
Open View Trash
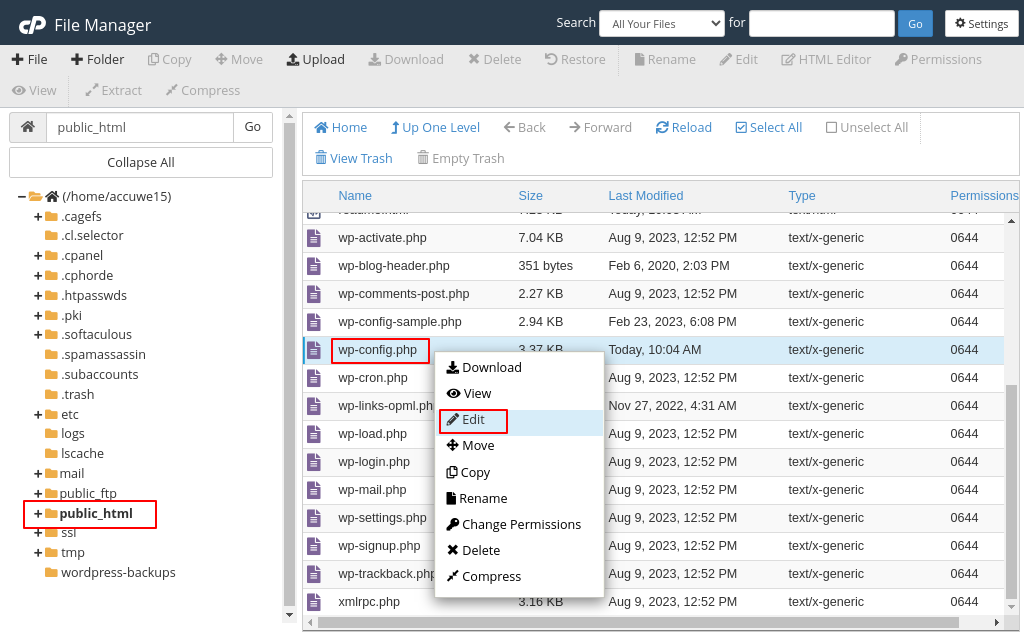(x=353, y=159)
